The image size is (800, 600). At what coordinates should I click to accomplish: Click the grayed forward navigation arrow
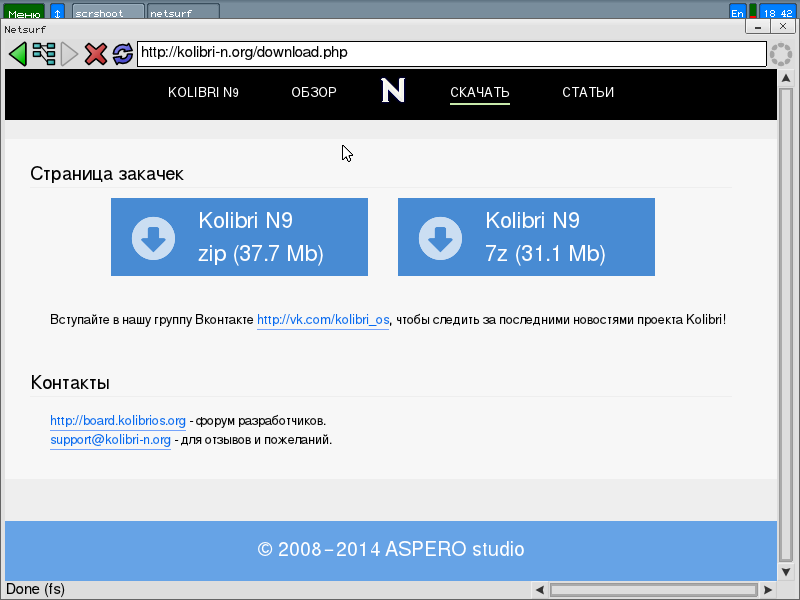70,54
